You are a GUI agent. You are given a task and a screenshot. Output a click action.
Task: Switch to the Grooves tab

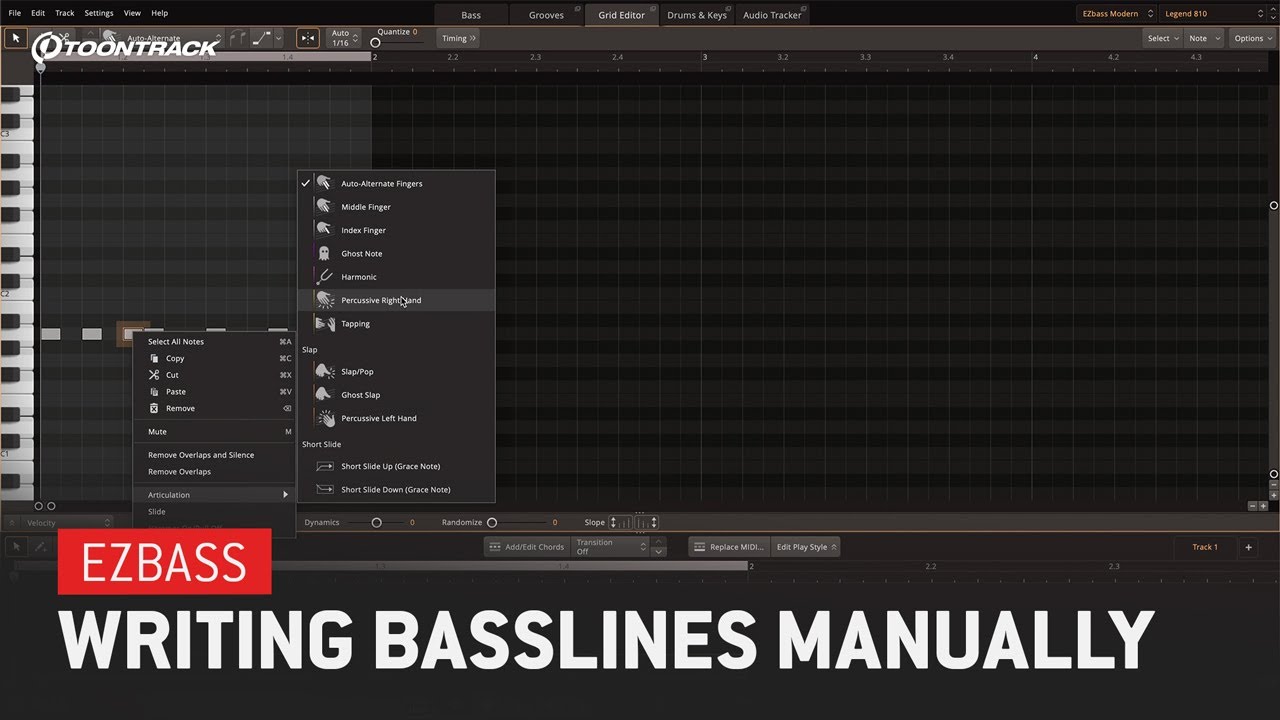pyautogui.click(x=546, y=15)
